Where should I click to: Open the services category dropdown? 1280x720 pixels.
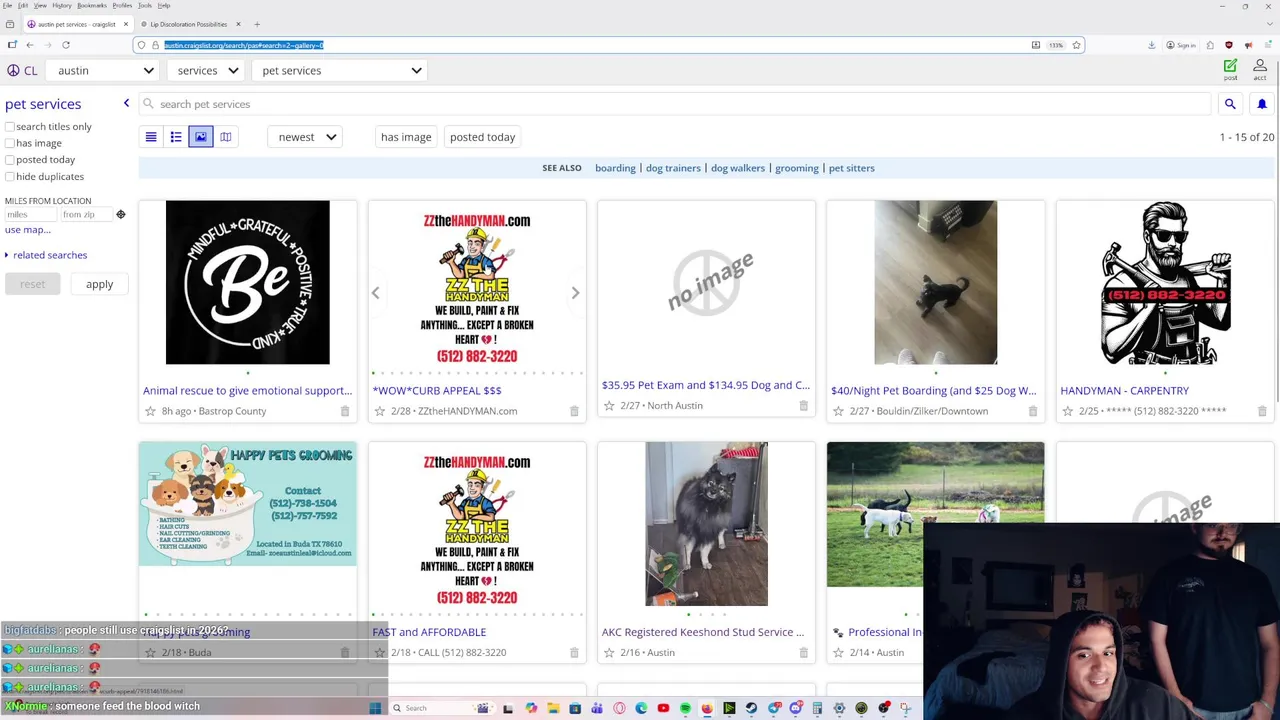(208, 70)
